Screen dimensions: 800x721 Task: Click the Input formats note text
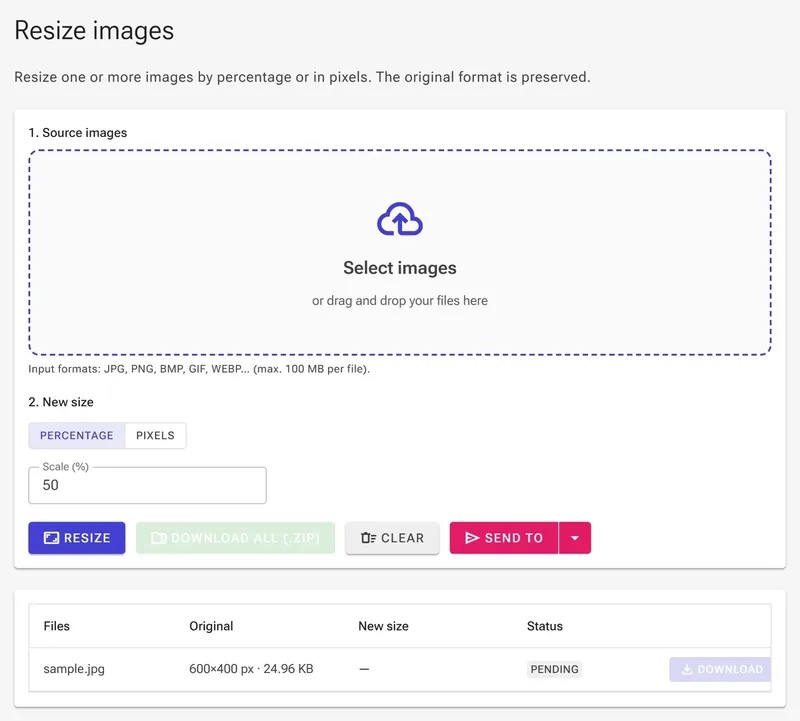pyautogui.click(x=199, y=369)
